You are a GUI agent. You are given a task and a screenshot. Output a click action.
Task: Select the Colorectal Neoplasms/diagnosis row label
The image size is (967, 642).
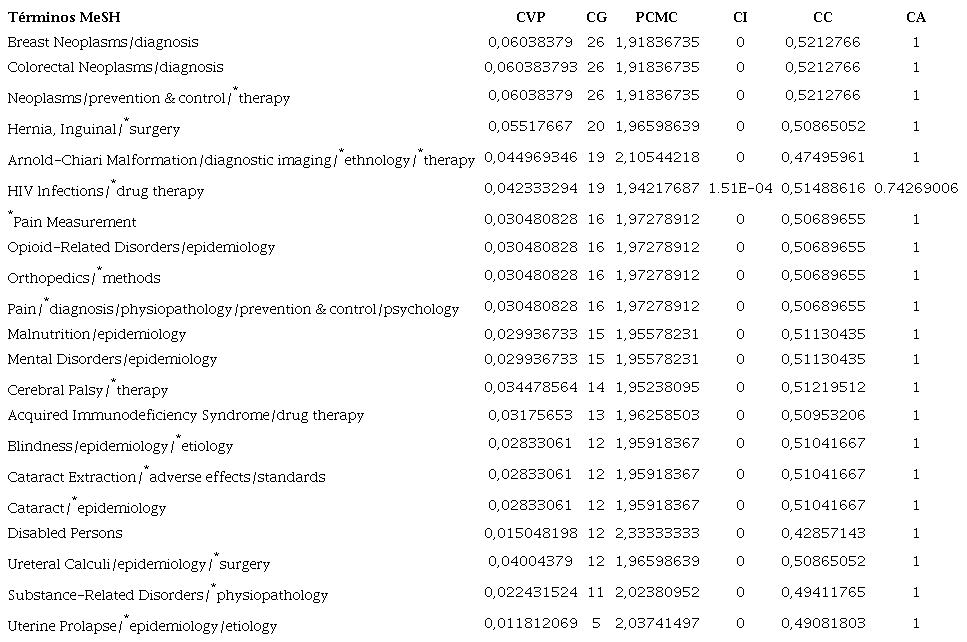point(115,67)
